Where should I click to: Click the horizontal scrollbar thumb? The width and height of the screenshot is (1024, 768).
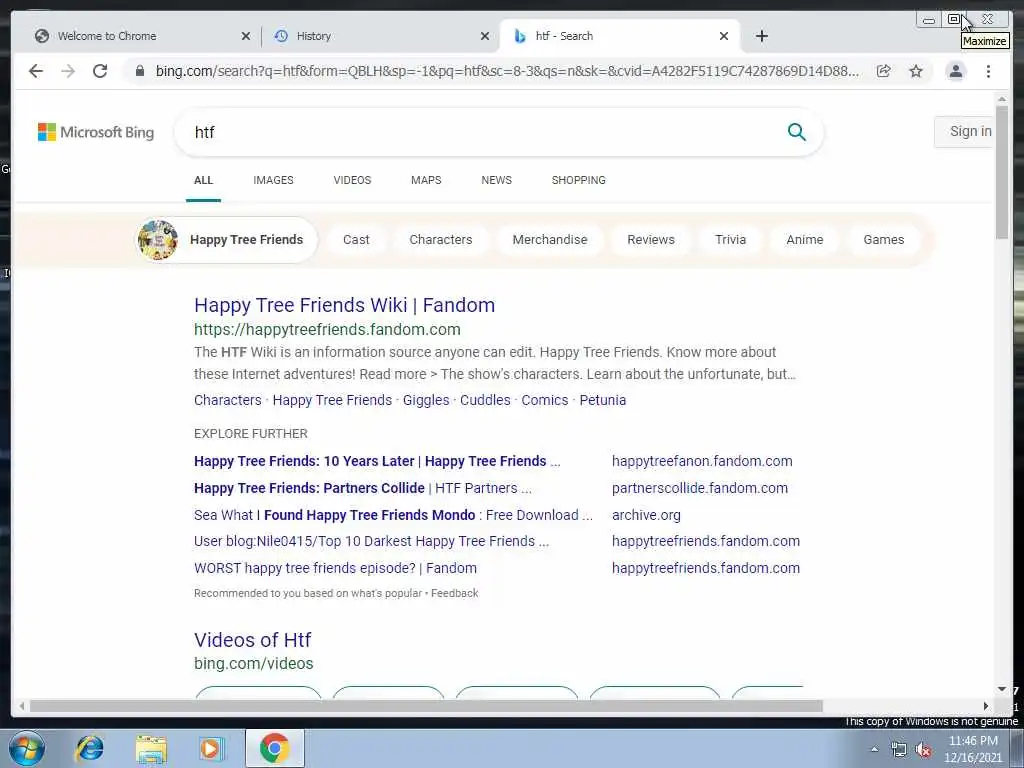[426, 706]
